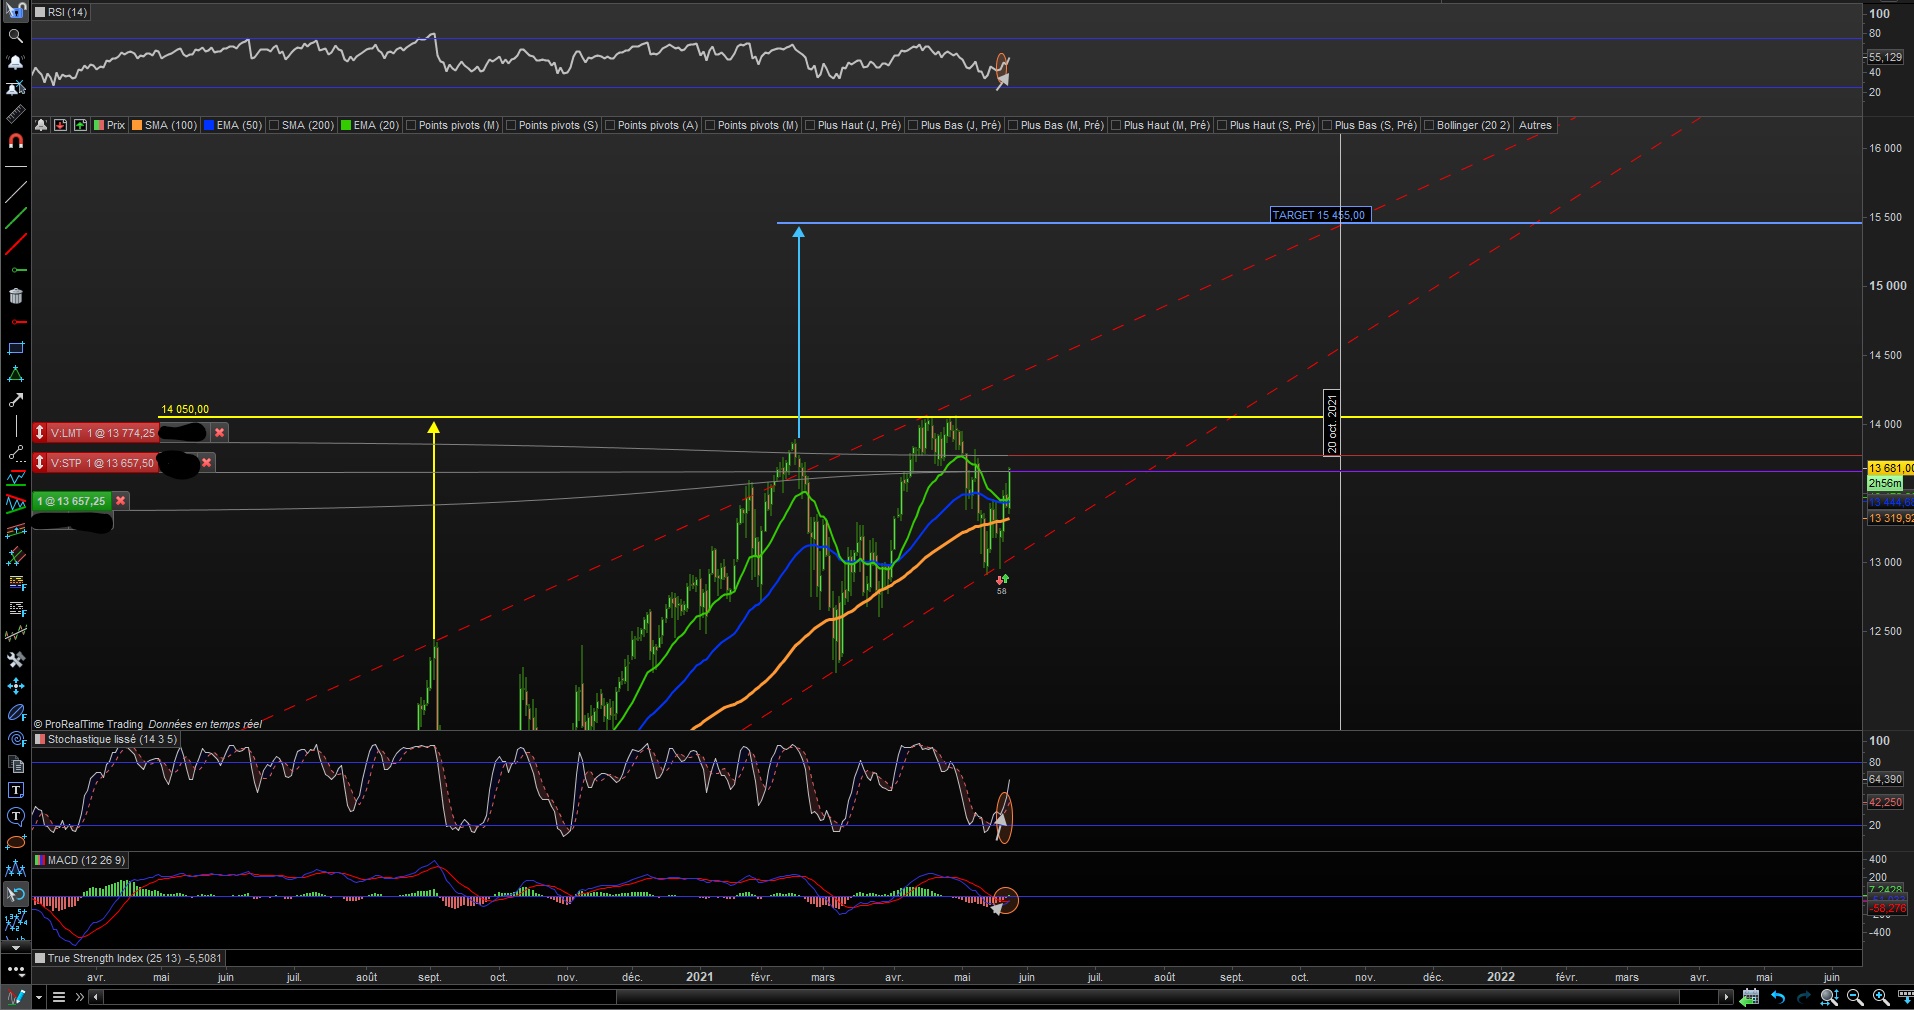This screenshot has width=1914, height=1010.
Task: Click the undo cursor tool in left toolbar
Action: tap(15, 894)
